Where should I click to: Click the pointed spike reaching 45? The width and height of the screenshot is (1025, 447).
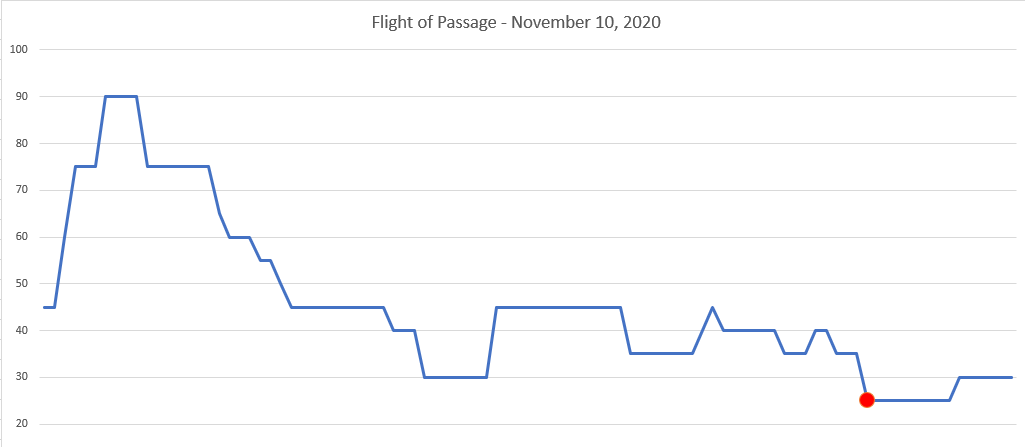pos(712,308)
